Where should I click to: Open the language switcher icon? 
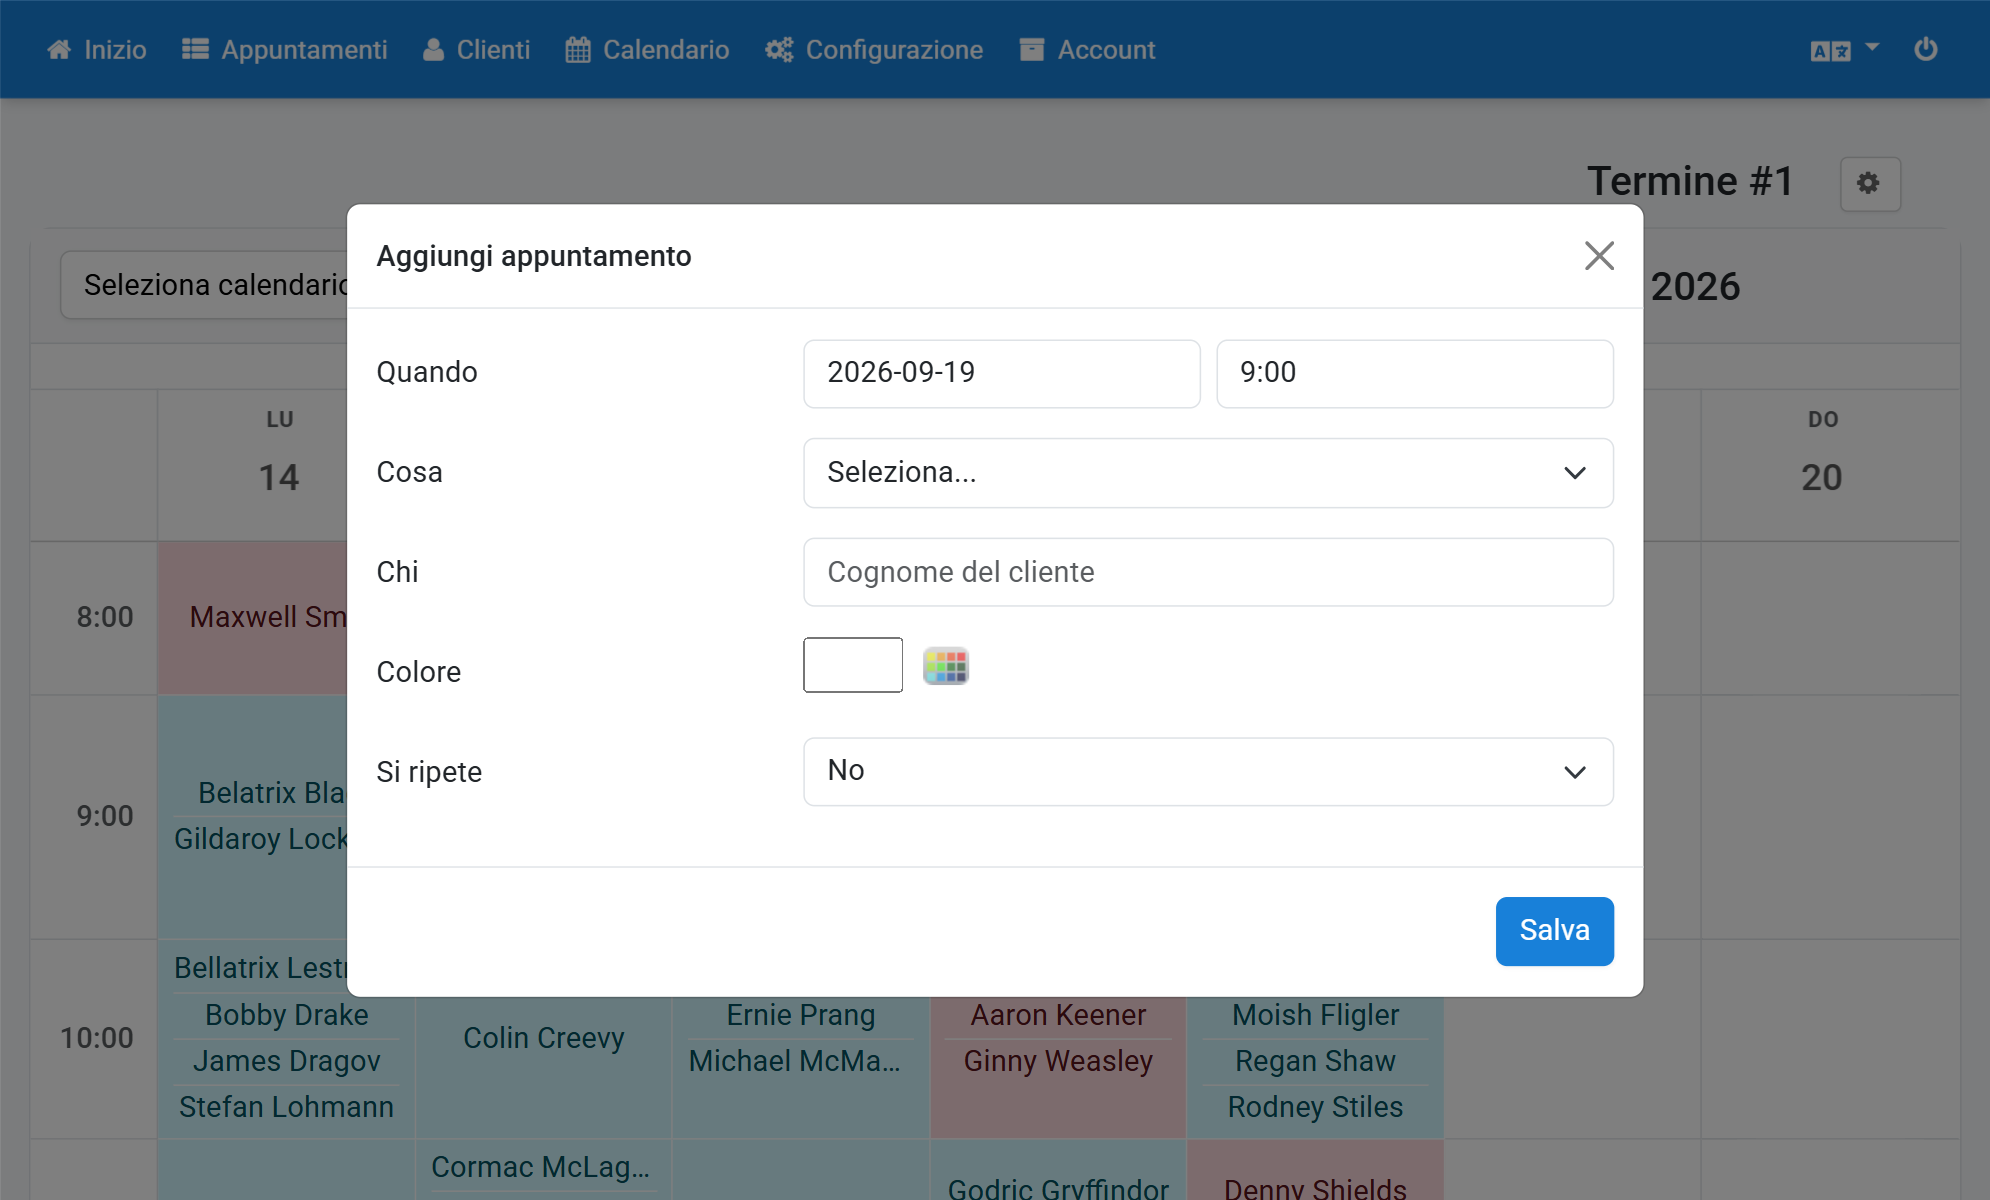[x=1830, y=51]
